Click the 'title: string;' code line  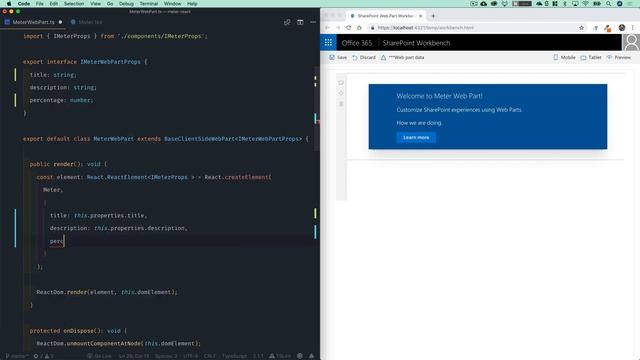tap(53, 75)
